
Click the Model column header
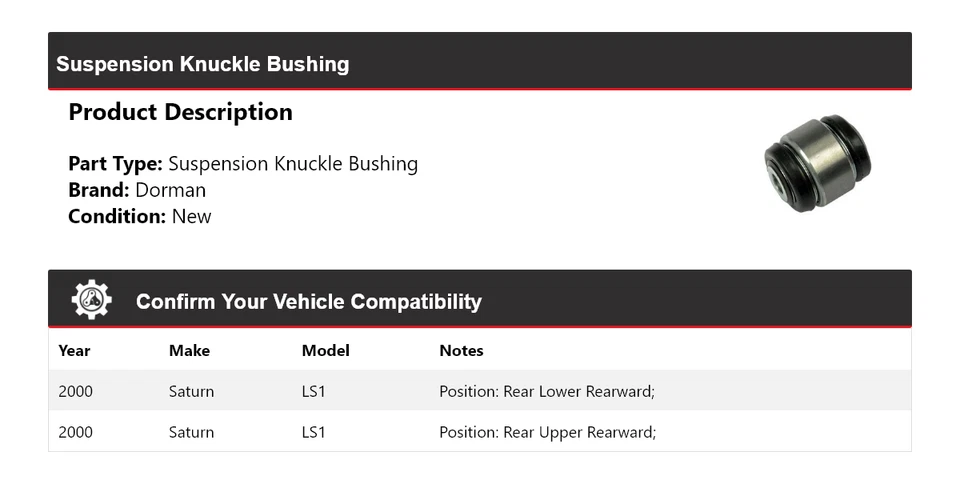click(x=325, y=351)
